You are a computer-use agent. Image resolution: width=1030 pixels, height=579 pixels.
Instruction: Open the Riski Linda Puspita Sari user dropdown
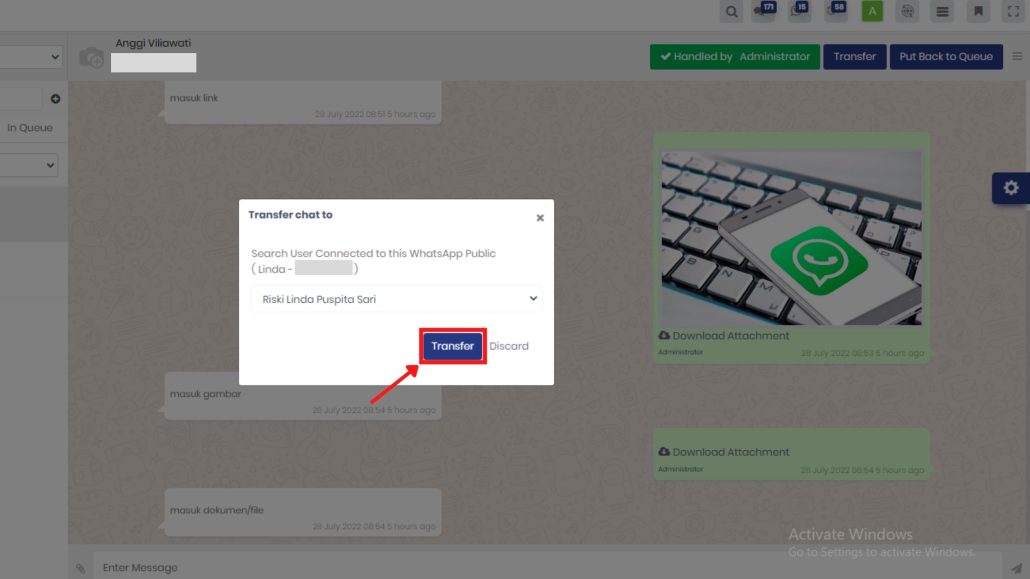396,299
